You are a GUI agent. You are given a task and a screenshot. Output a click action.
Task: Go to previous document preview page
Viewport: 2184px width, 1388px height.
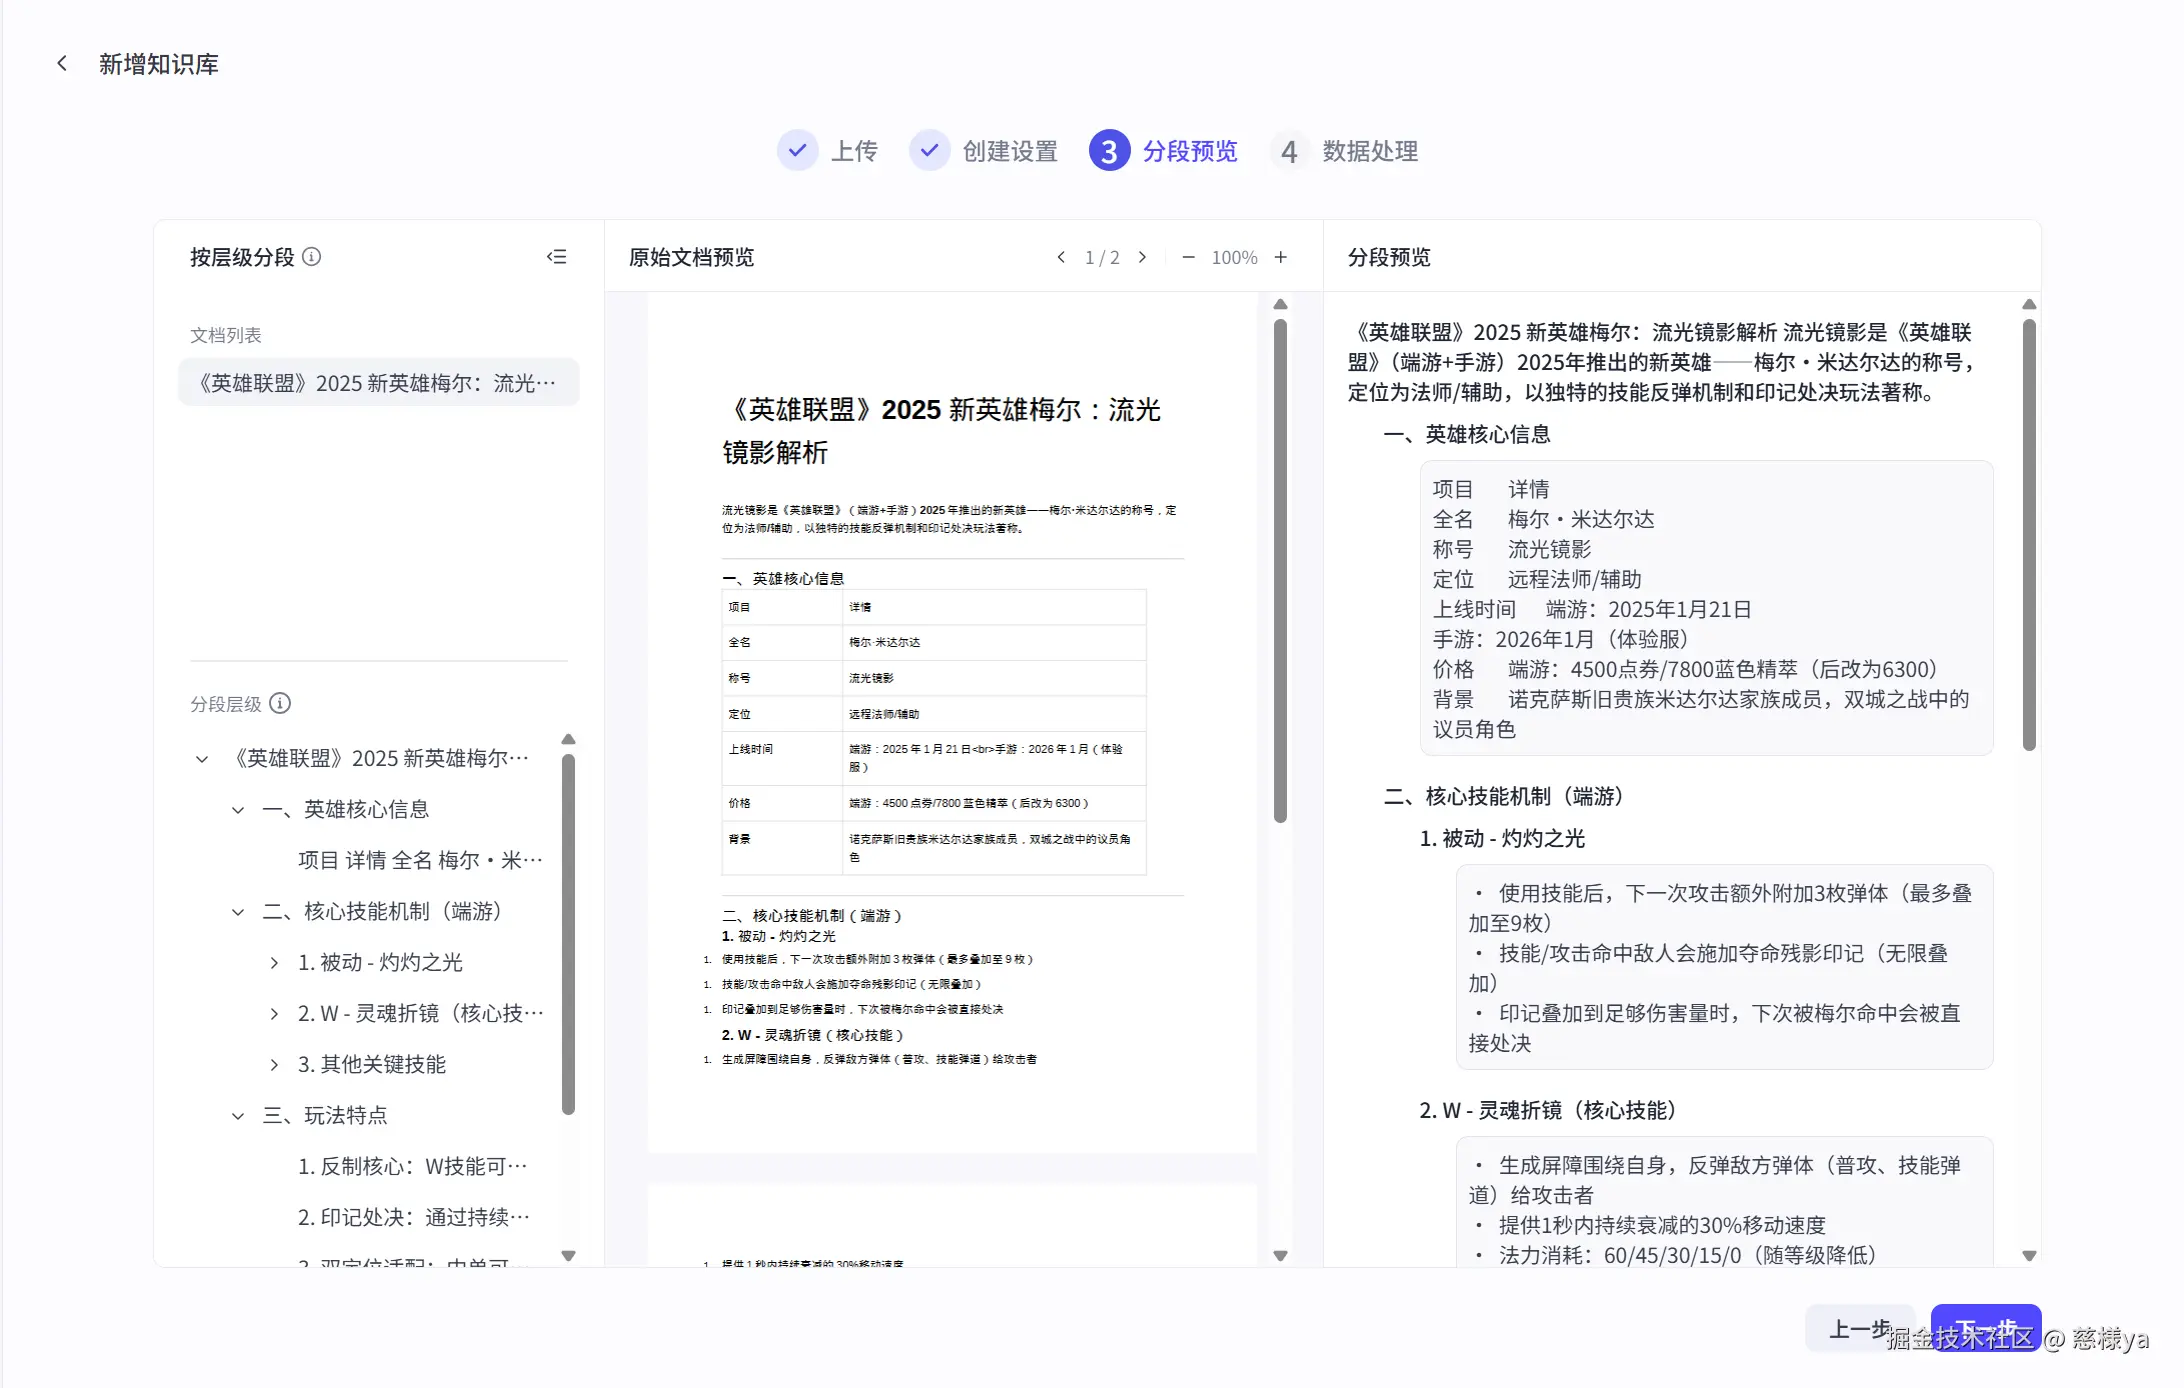pos(1061,257)
